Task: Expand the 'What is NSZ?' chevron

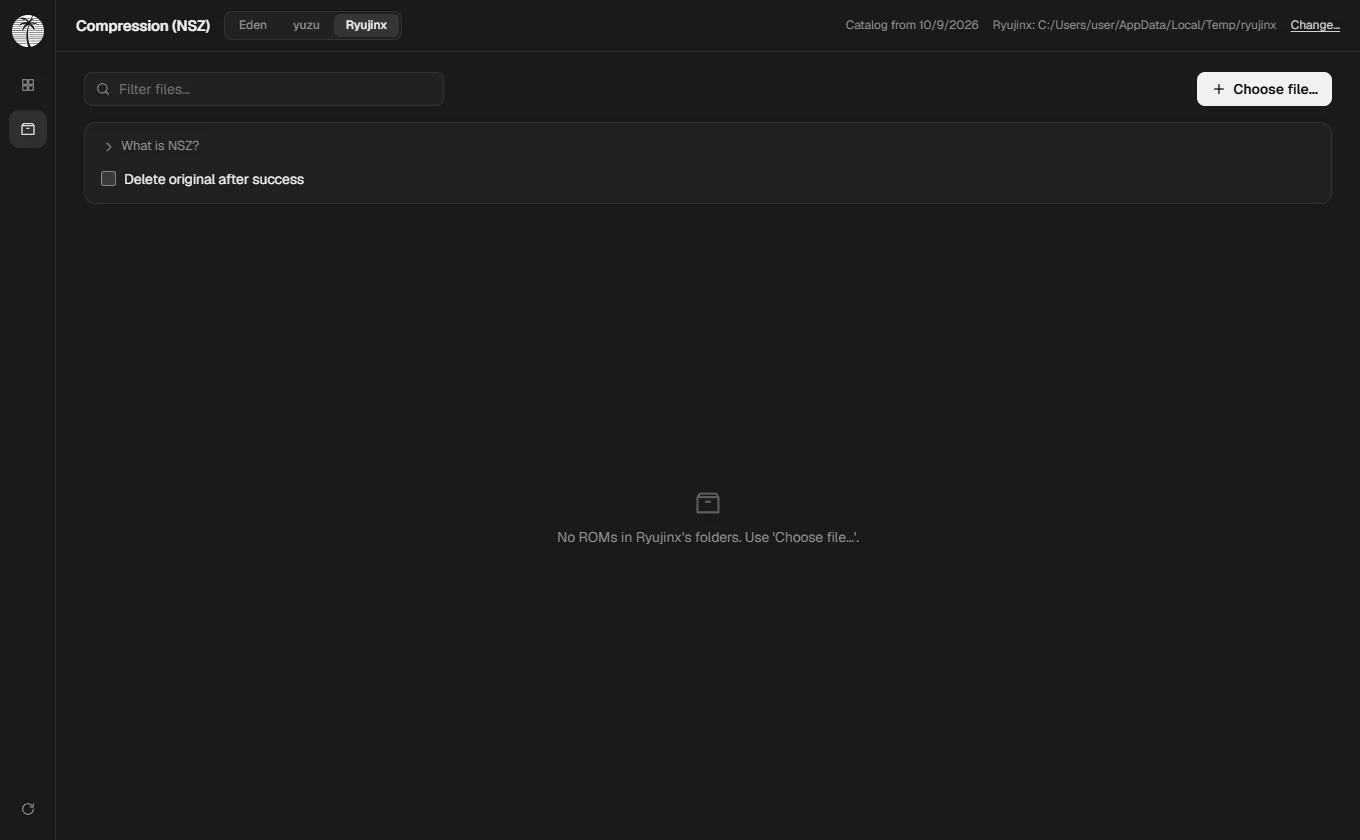Action: [x=108, y=146]
